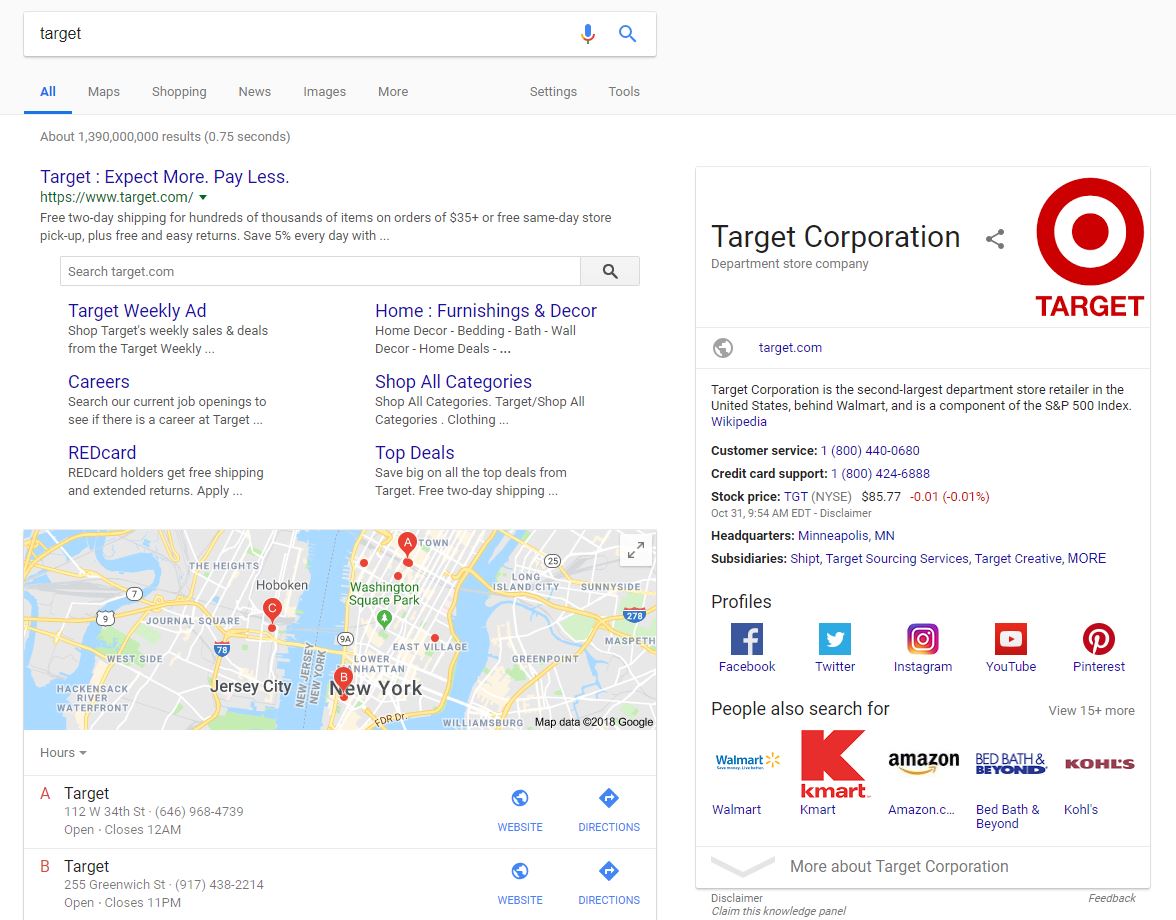Click the knowledge panel Feedback link
This screenshot has width=1176, height=920.
tap(1112, 898)
